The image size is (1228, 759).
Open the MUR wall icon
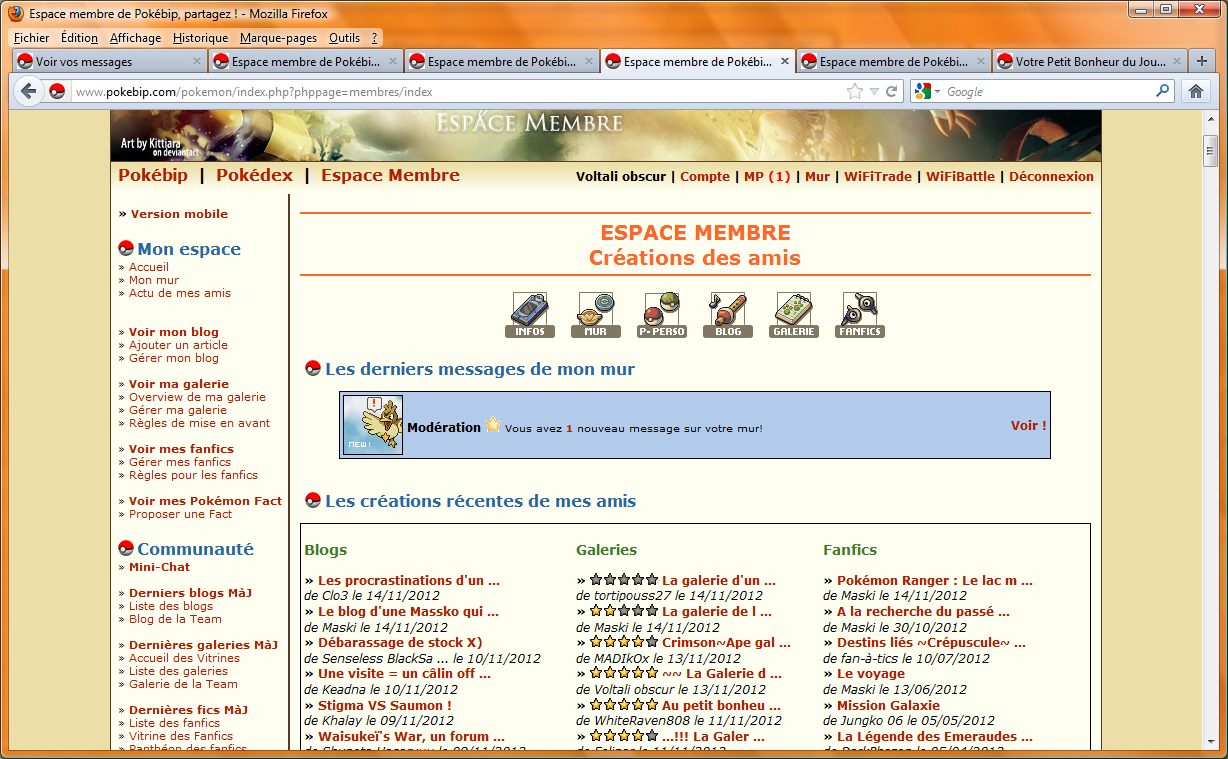coord(595,315)
